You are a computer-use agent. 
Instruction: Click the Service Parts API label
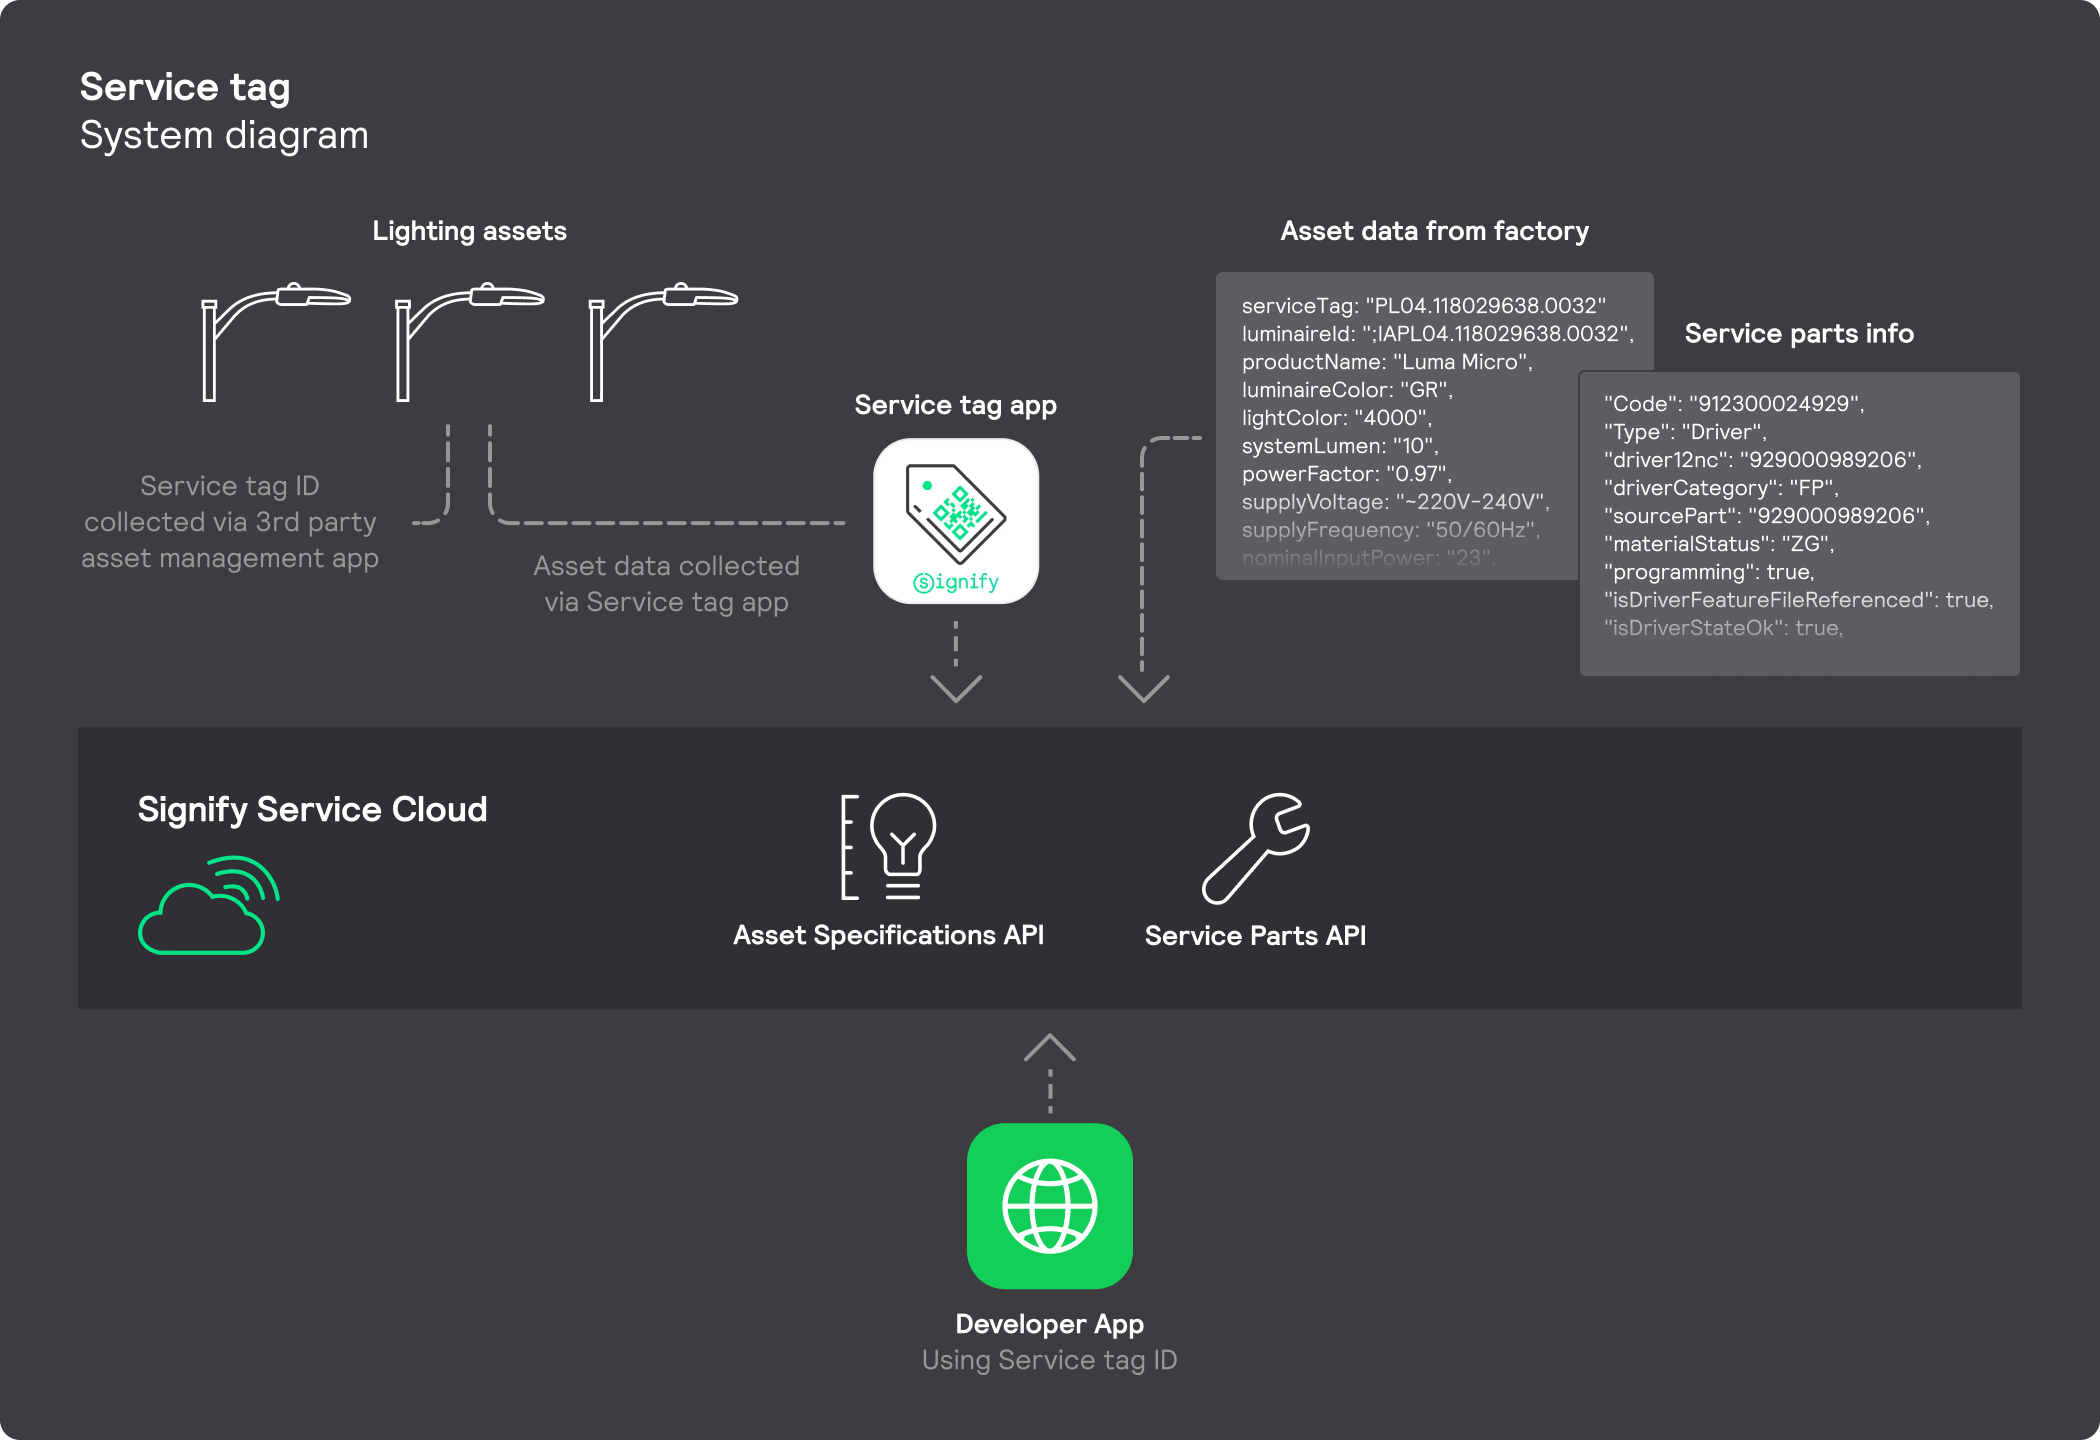(x=1255, y=936)
